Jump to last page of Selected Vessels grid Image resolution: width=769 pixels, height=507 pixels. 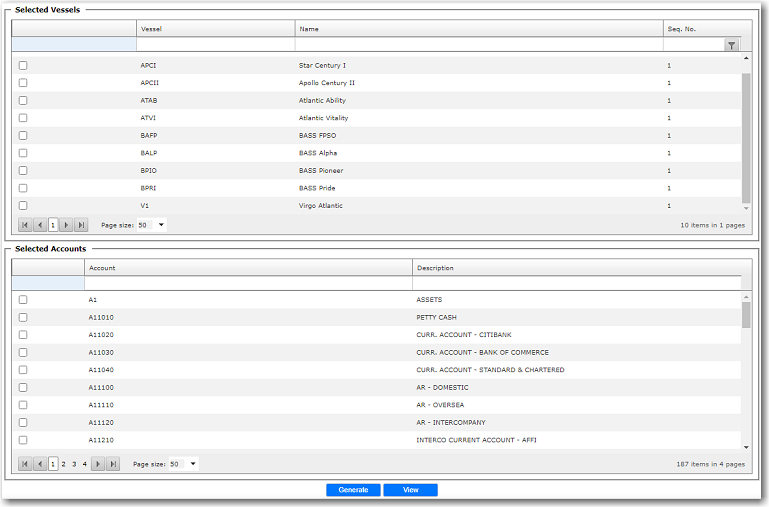pyautogui.click(x=81, y=225)
